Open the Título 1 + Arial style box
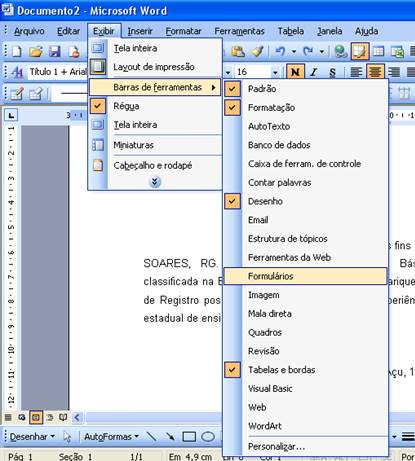The image size is (415, 461). 57,72
